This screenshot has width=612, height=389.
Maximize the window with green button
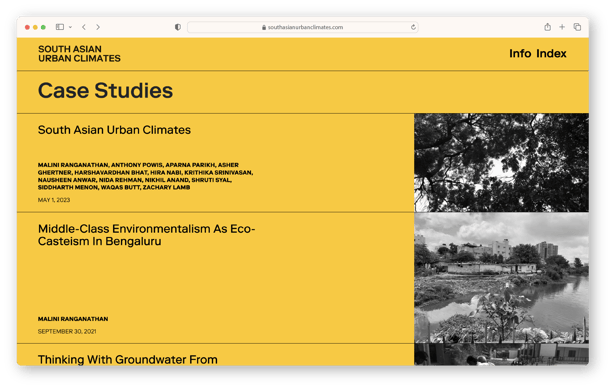43,27
